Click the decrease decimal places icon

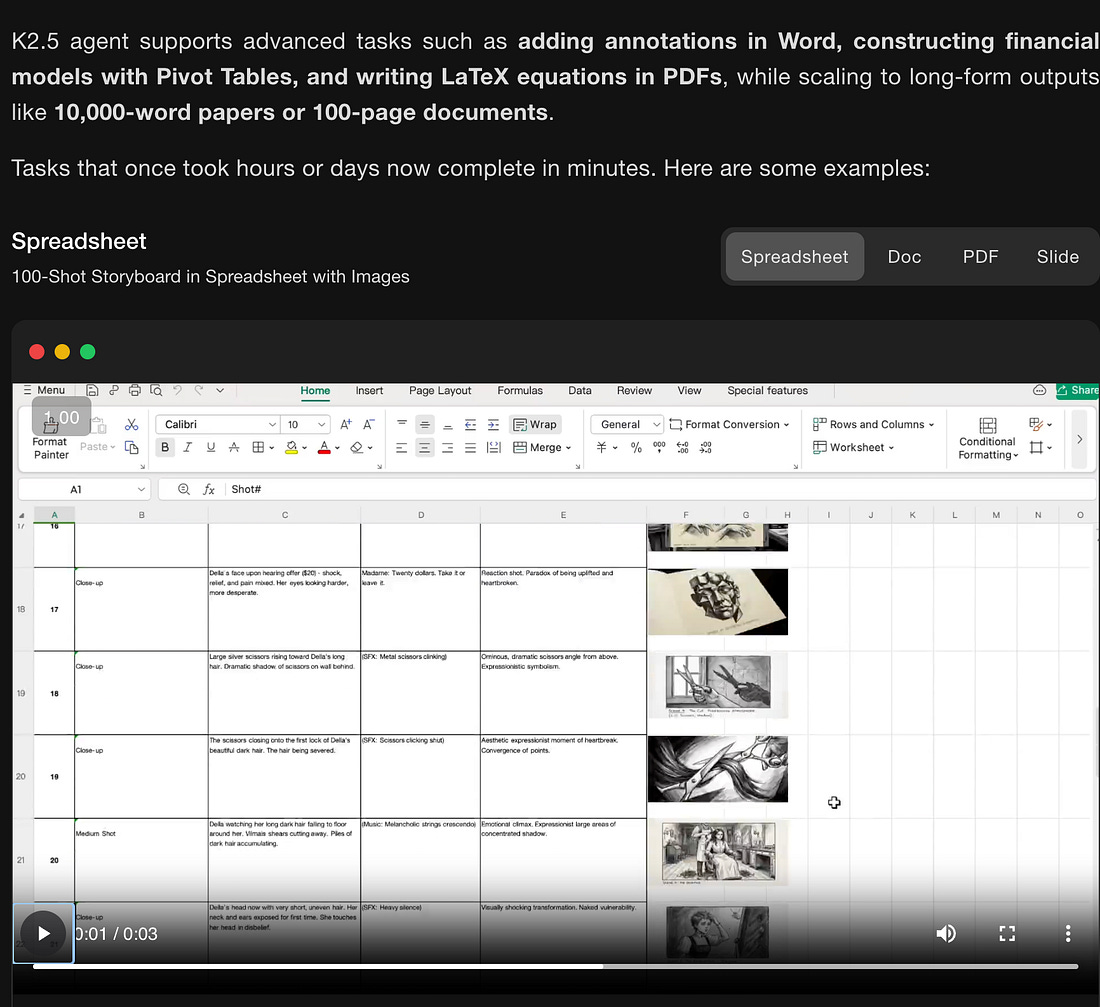click(706, 447)
